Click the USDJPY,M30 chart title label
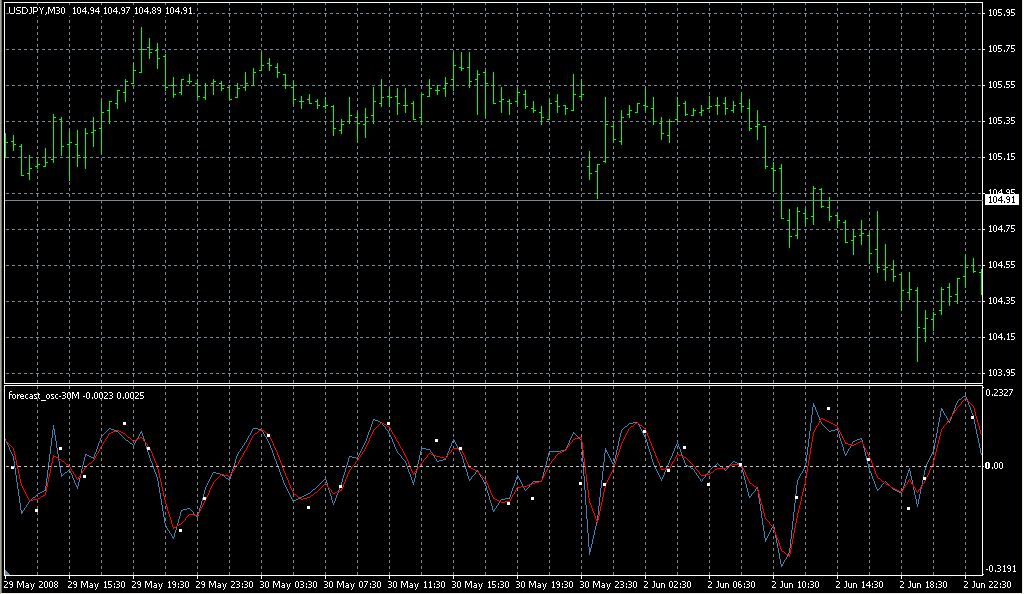1024x594 pixels. click(37, 10)
